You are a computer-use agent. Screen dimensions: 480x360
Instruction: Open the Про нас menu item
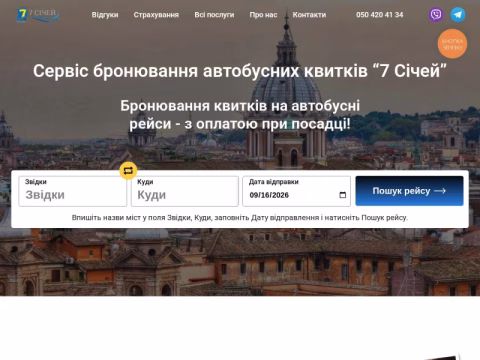click(263, 15)
